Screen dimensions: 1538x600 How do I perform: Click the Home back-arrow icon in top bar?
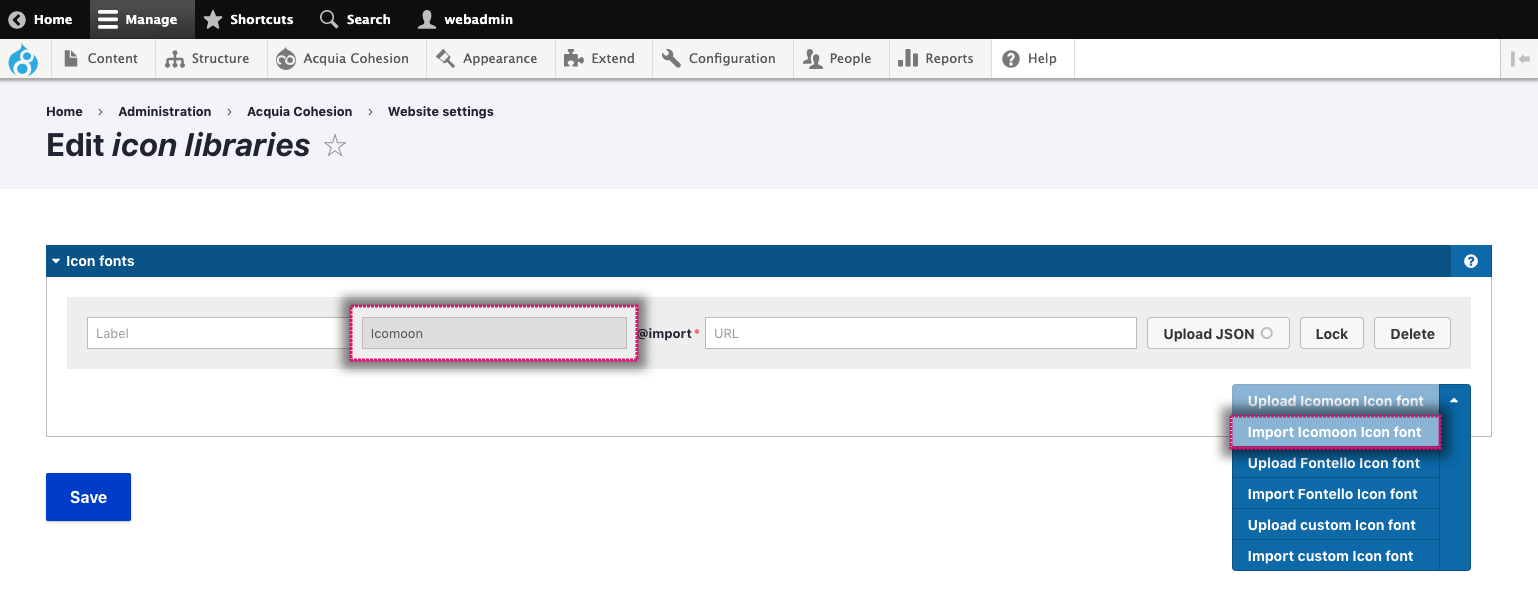17,19
